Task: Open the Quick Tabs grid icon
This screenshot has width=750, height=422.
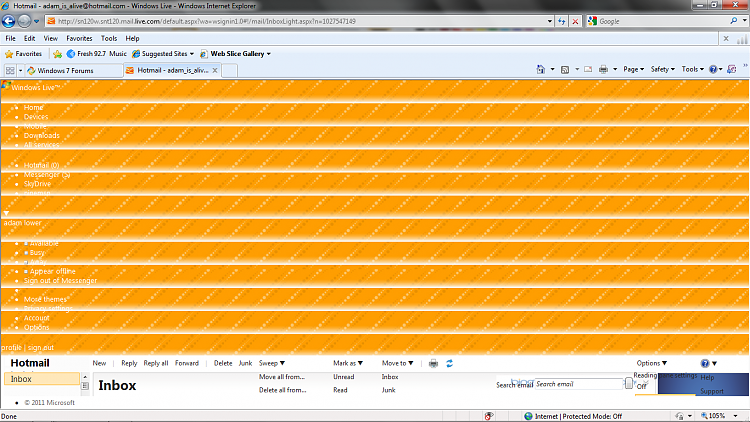Action: point(10,70)
